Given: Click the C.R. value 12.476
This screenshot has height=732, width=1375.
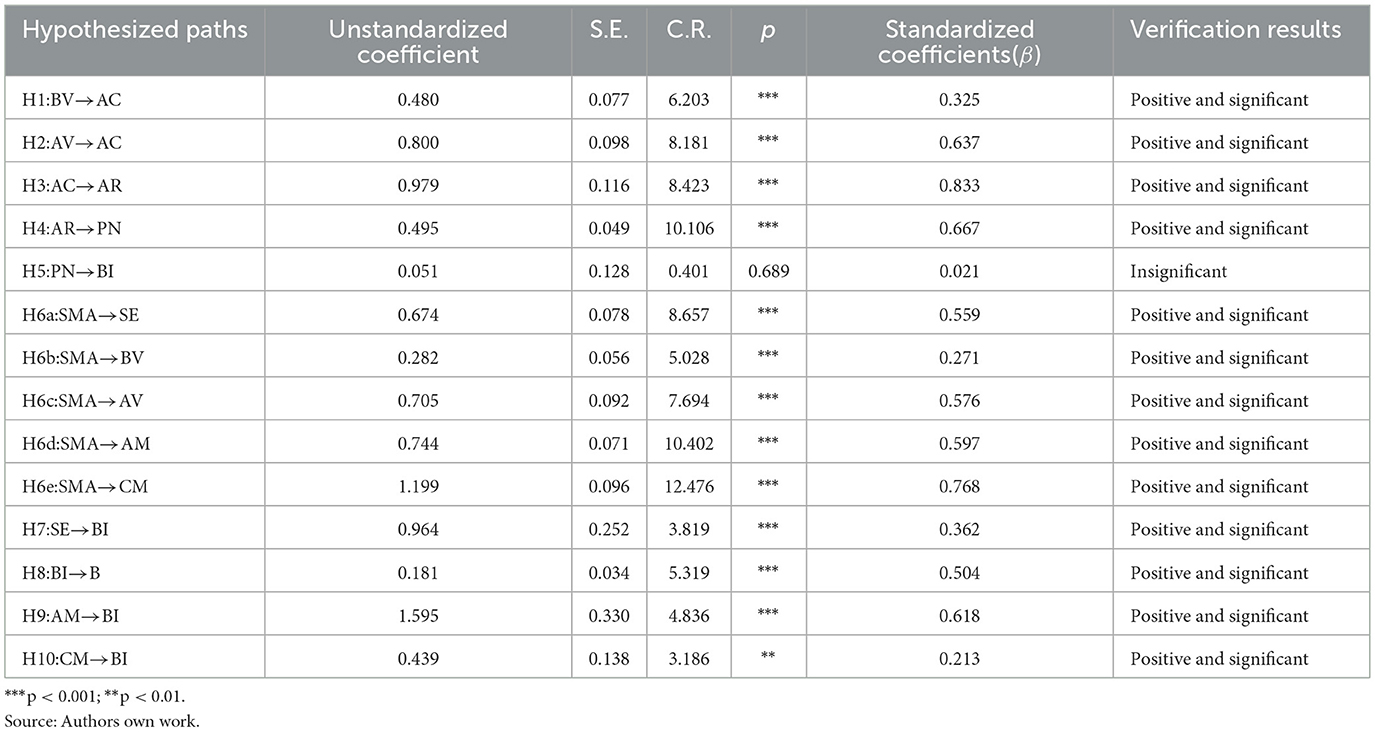Looking at the screenshot, I should (688, 487).
